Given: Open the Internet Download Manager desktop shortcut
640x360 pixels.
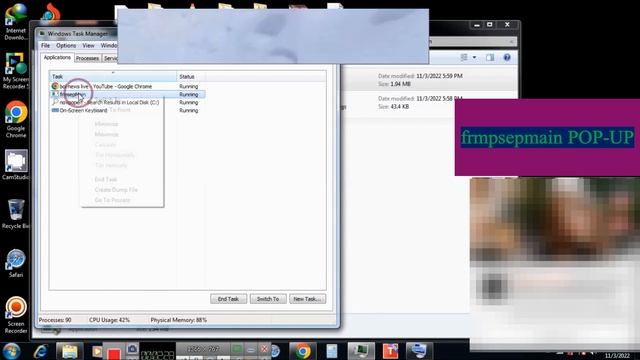Looking at the screenshot, I should pos(16,21).
